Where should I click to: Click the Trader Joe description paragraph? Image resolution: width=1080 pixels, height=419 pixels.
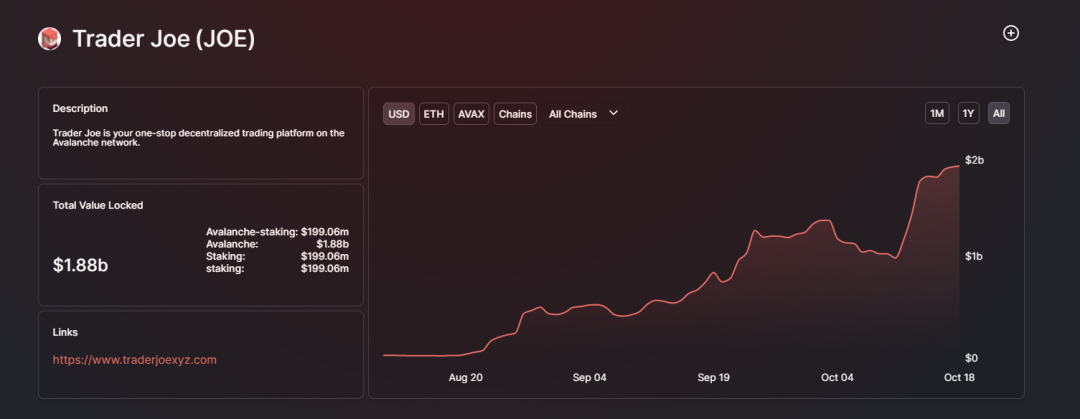tap(198, 138)
